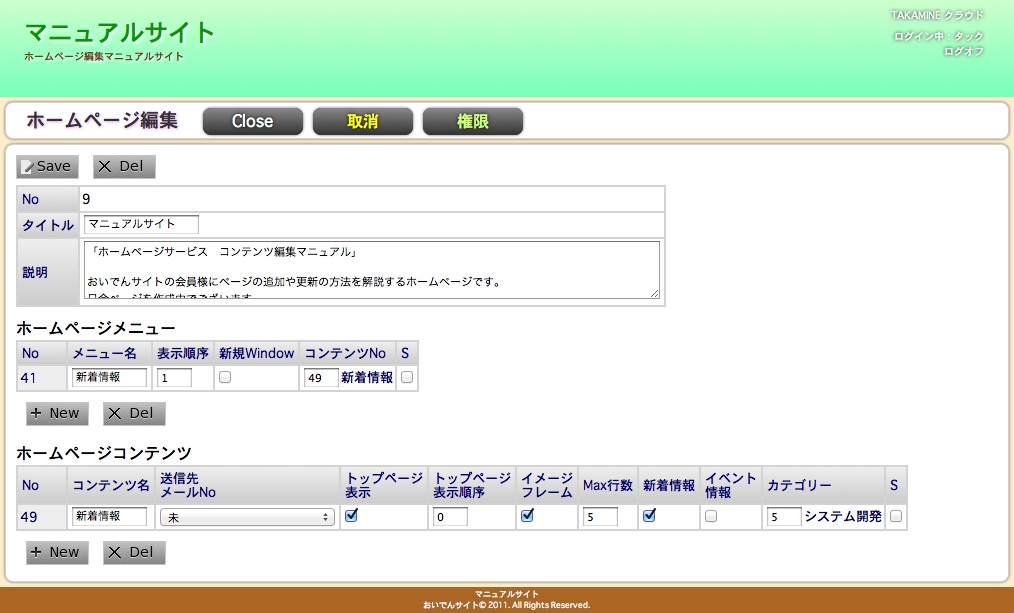Delete selected menu row under ホームページメニュー
The width and height of the screenshot is (1014, 613).
[134, 414]
